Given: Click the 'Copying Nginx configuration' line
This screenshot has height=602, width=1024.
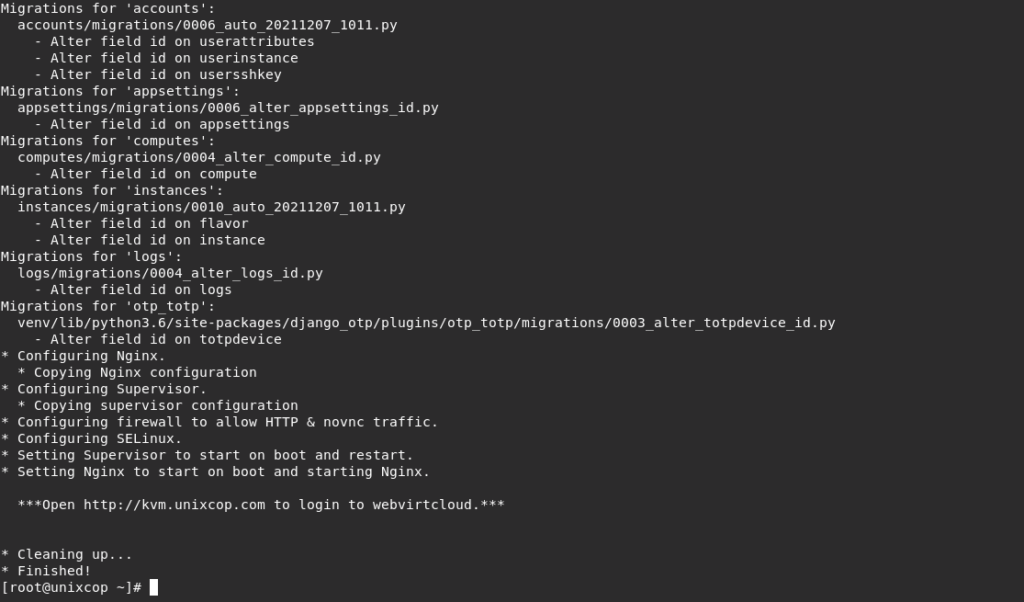Looking at the screenshot, I should (x=137, y=372).
